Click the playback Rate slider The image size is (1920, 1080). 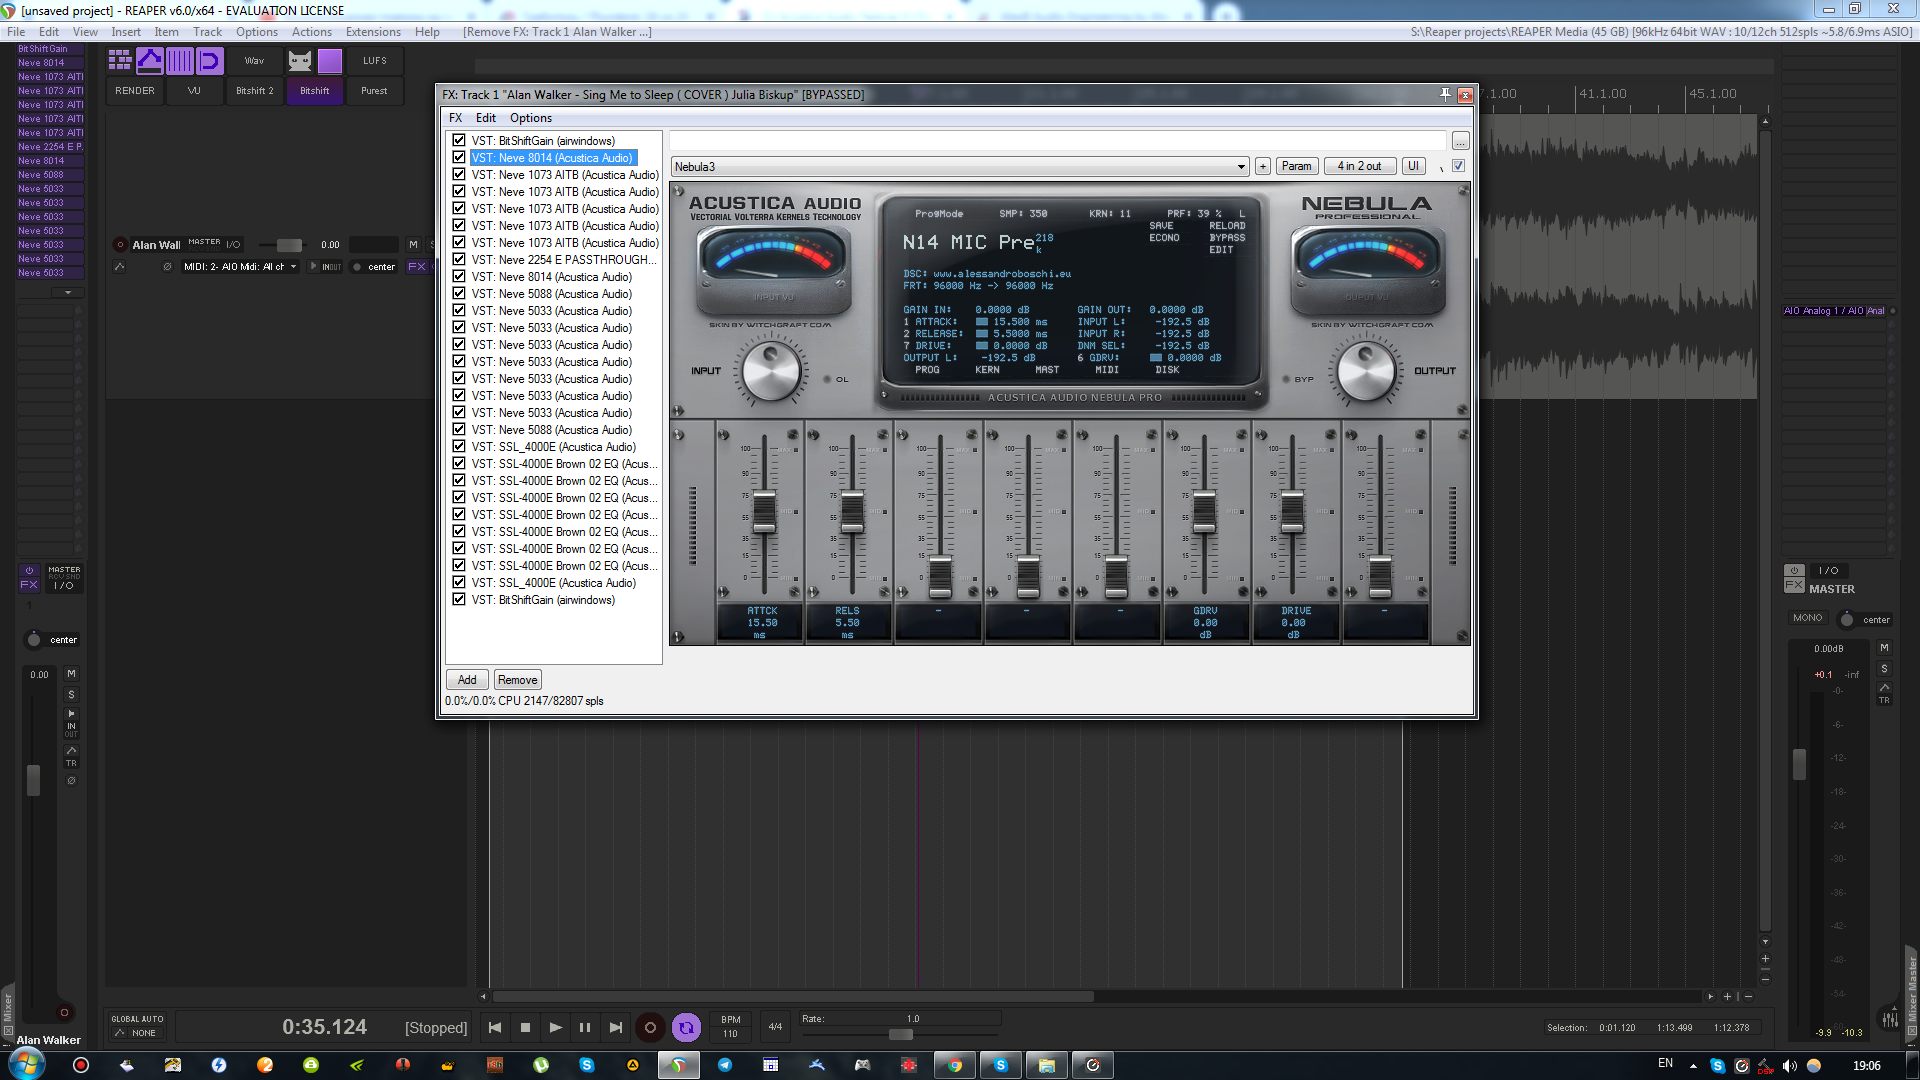click(900, 1034)
